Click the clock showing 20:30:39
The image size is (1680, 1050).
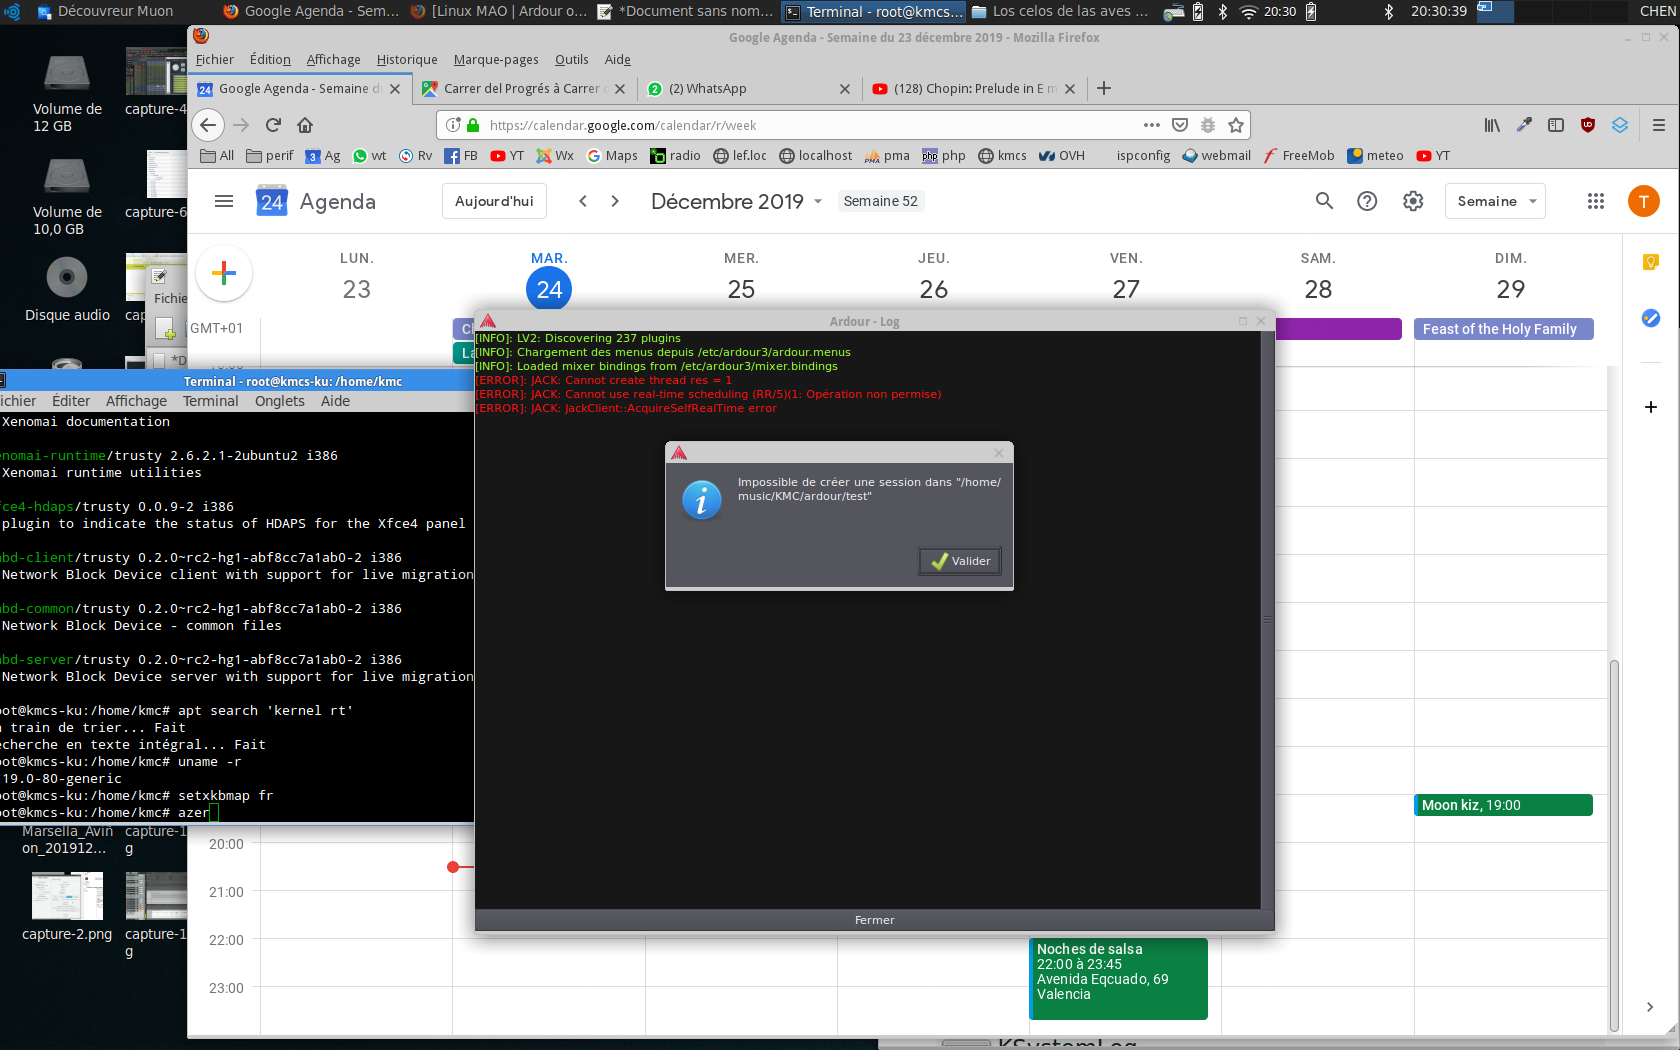[x=1439, y=12]
